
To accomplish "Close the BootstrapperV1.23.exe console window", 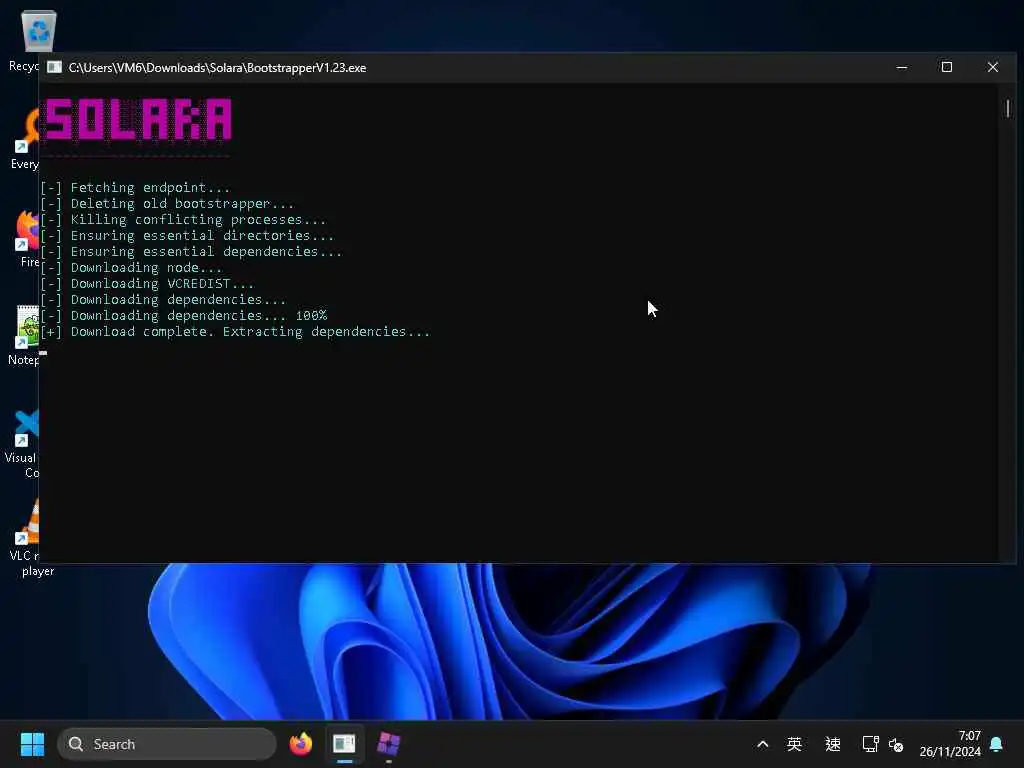I will point(993,67).
